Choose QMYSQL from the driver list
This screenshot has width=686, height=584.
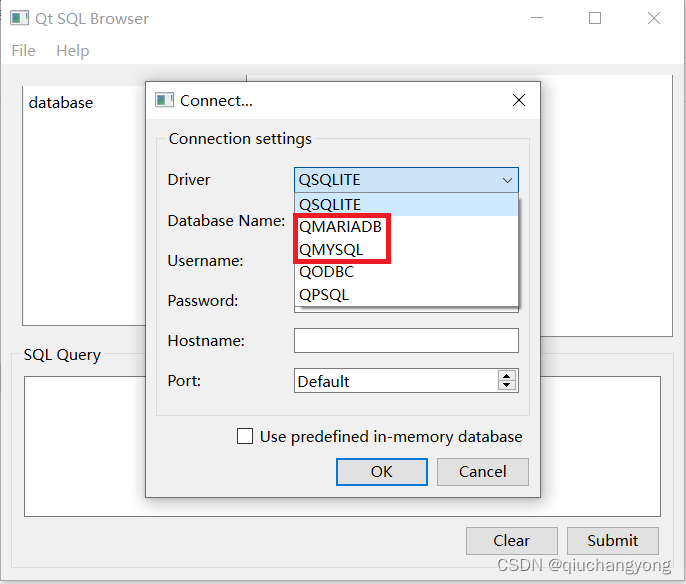(x=406, y=250)
